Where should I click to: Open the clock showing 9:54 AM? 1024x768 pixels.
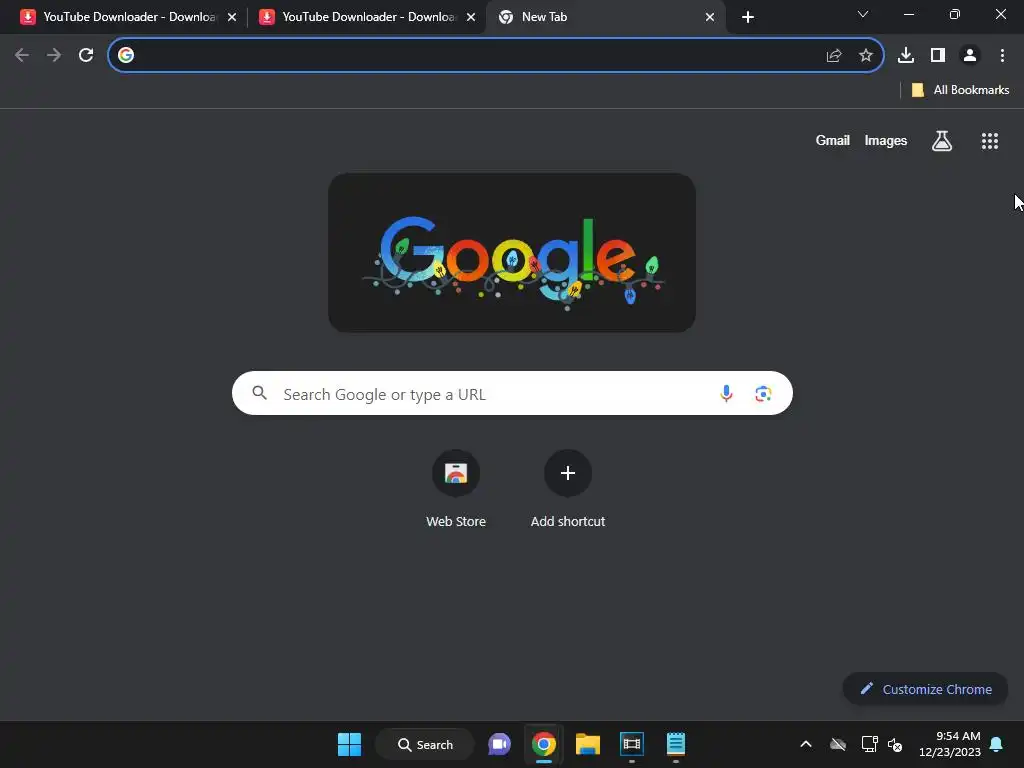click(x=950, y=744)
